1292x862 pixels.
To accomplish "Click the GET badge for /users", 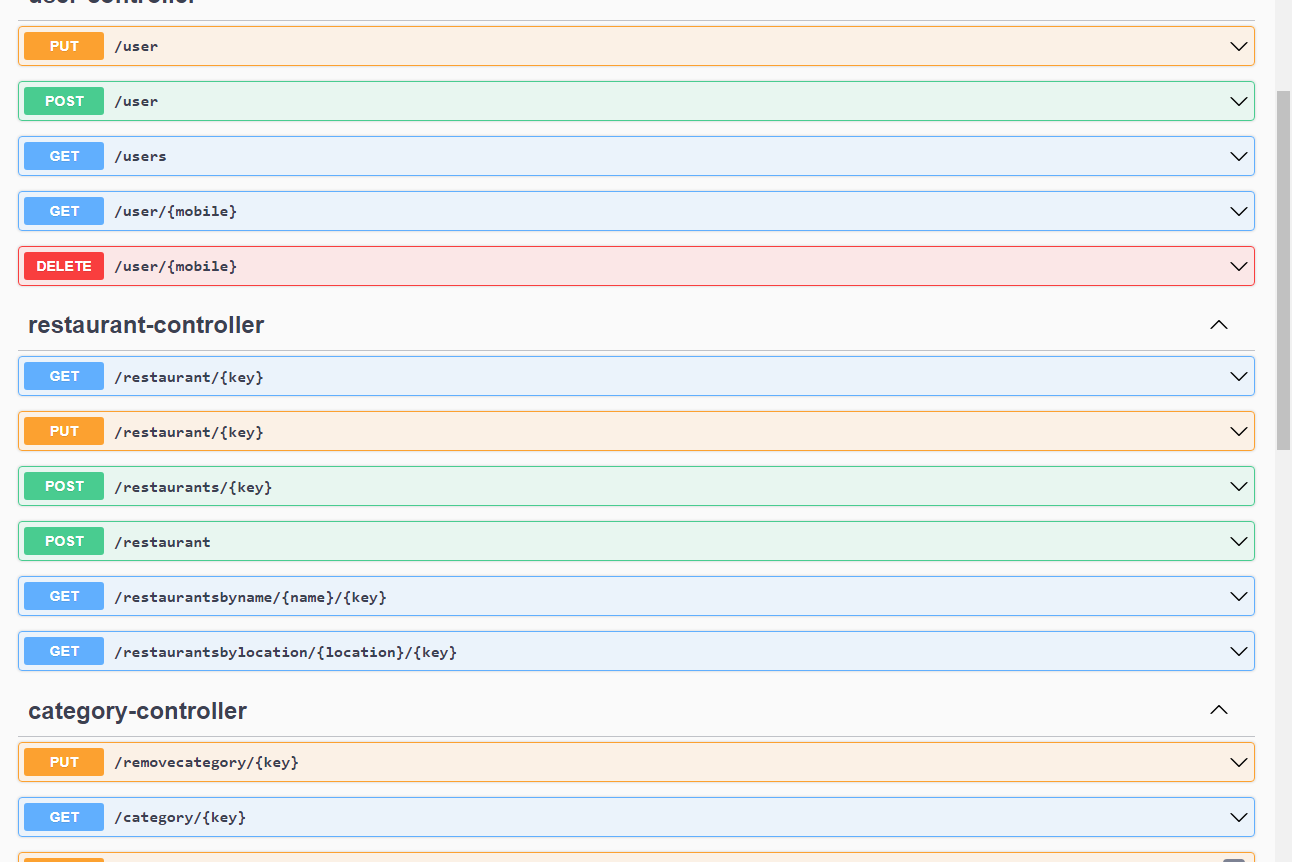I will (x=64, y=156).
